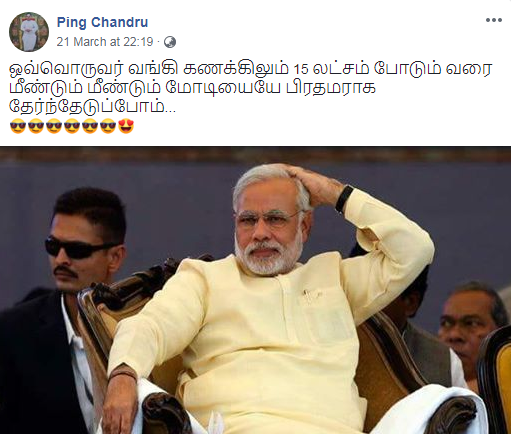Screen dimensions: 511x434
Task: Click the first line of the Tamil caption
Action: pyautogui.click(x=251, y=69)
